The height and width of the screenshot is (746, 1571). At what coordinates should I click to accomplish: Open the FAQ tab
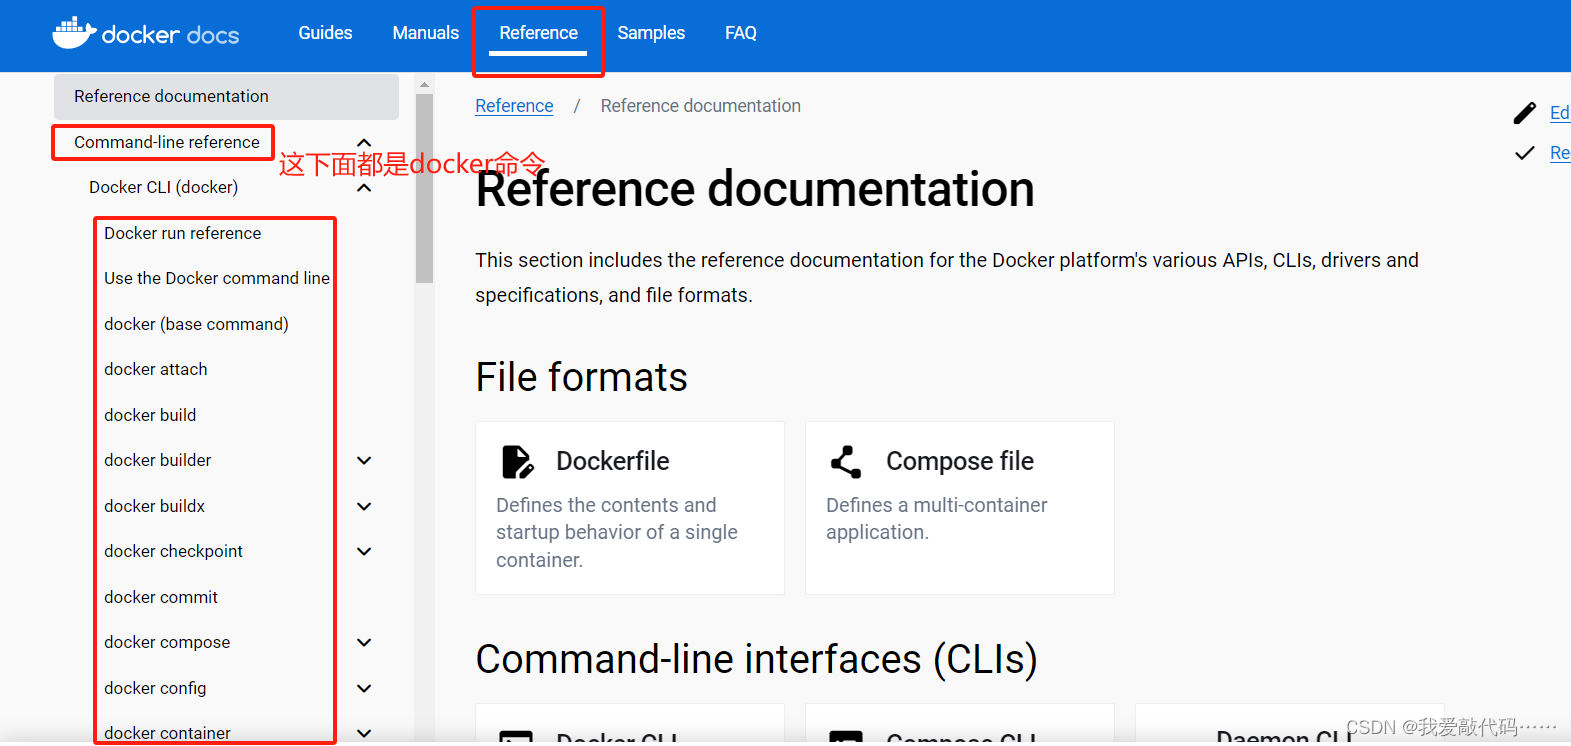tap(741, 33)
